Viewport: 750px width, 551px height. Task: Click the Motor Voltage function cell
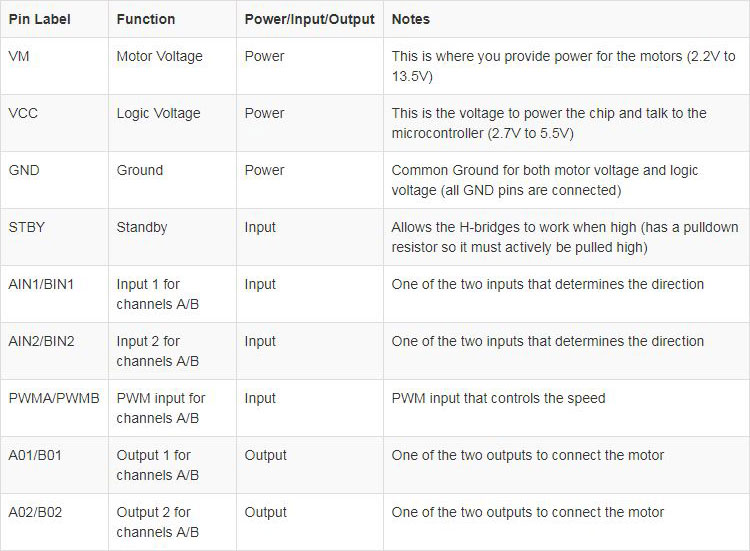coord(160,56)
